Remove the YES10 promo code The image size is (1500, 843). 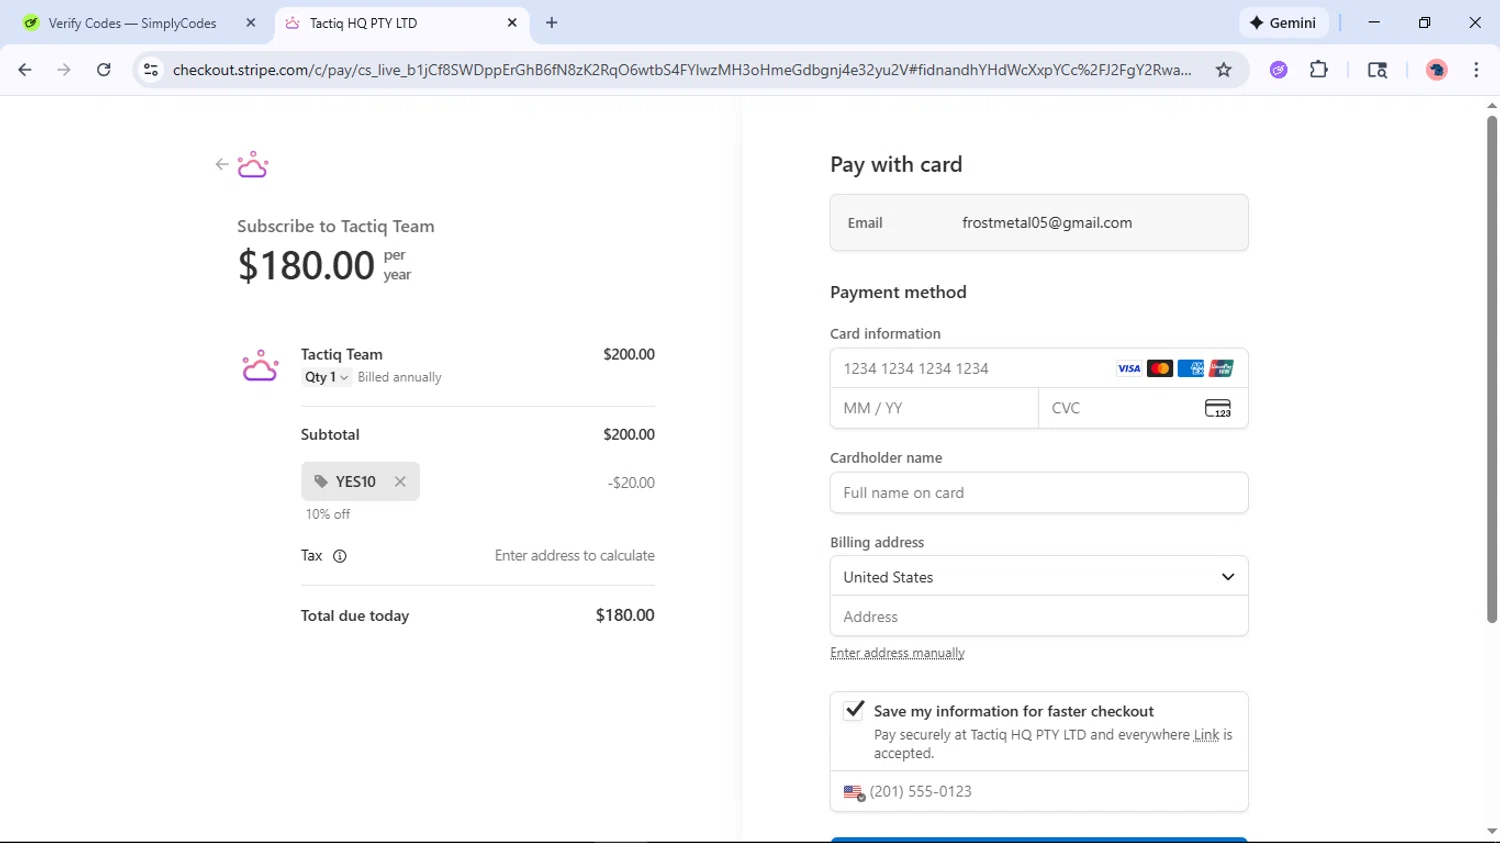[400, 482]
